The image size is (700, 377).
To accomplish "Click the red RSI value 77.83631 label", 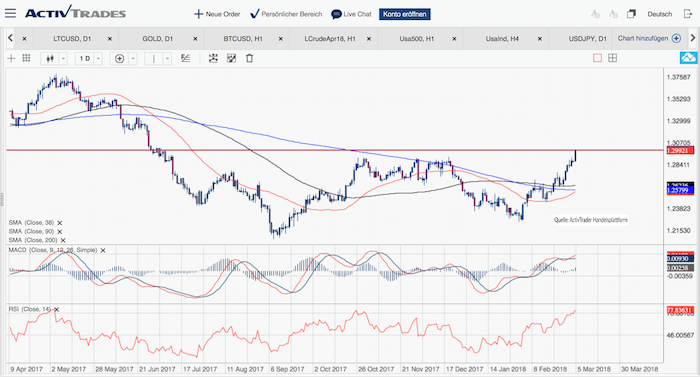I will 680,310.
